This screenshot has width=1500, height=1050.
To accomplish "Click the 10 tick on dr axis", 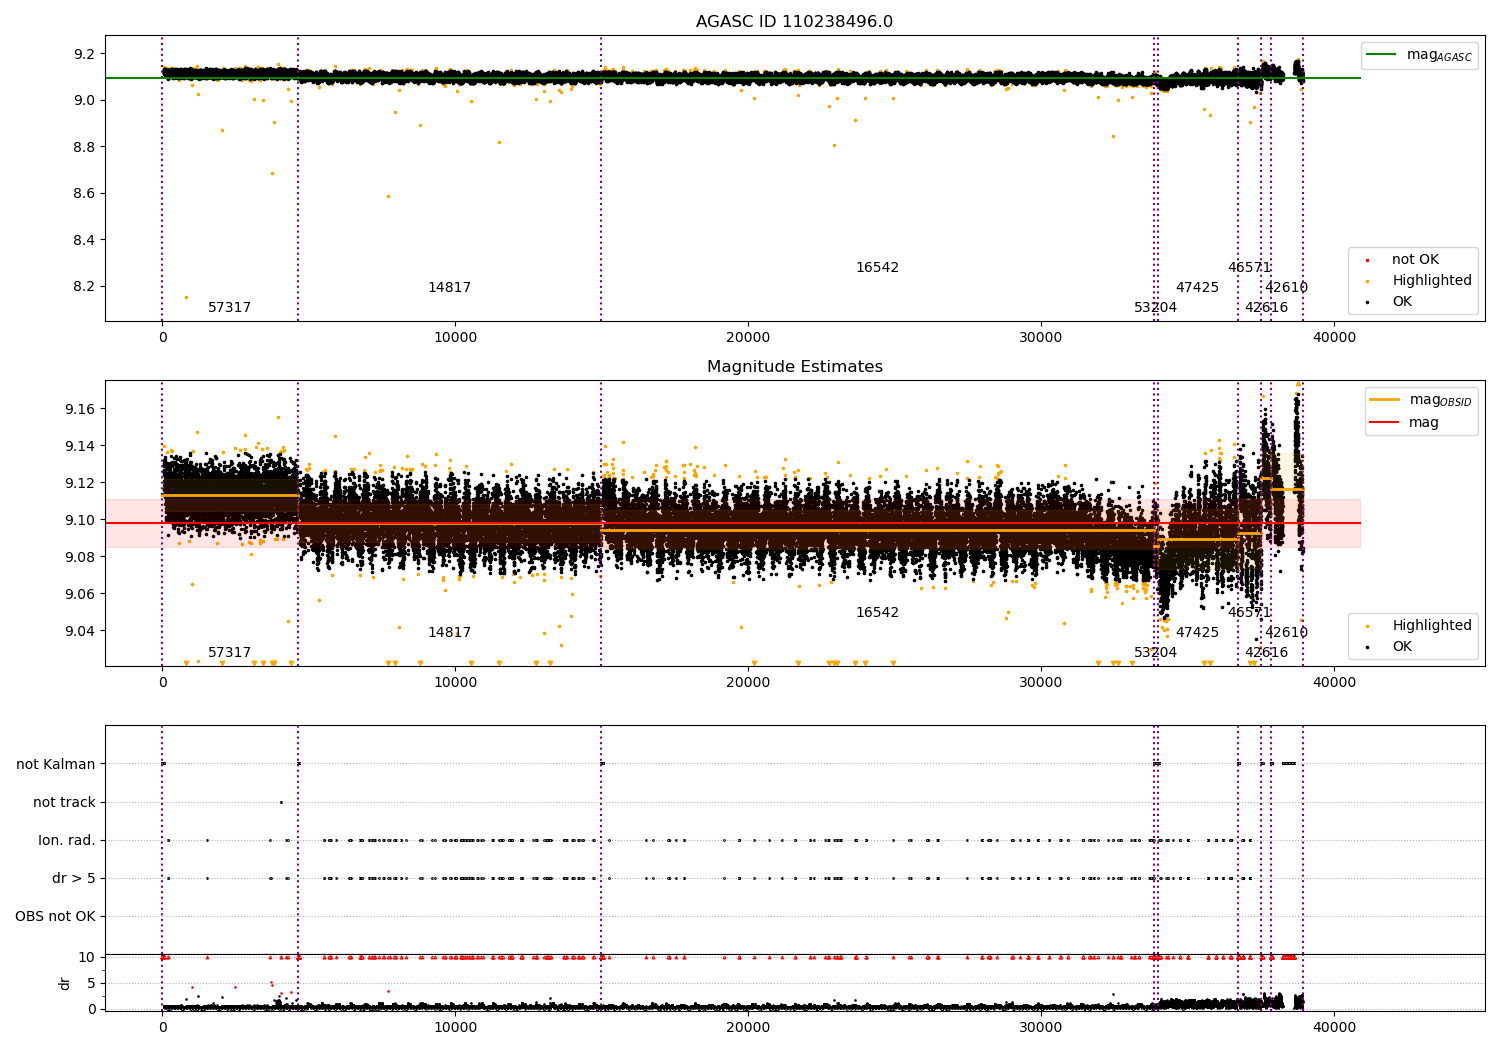I will click(x=87, y=957).
